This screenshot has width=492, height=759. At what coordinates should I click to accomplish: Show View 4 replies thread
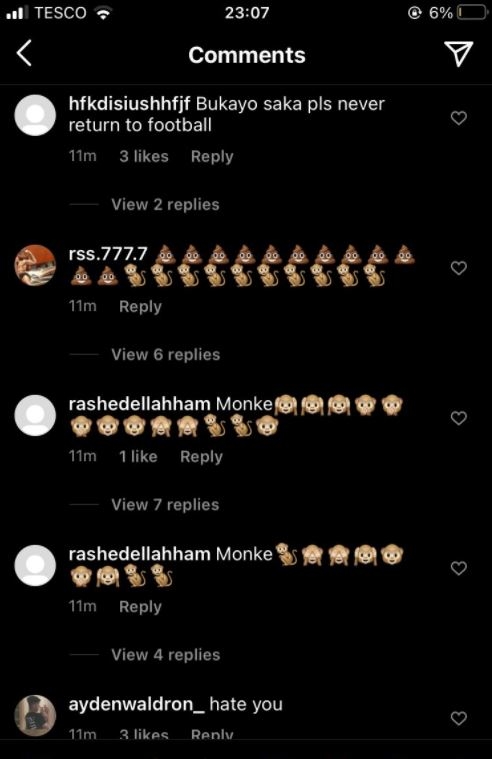tap(166, 654)
